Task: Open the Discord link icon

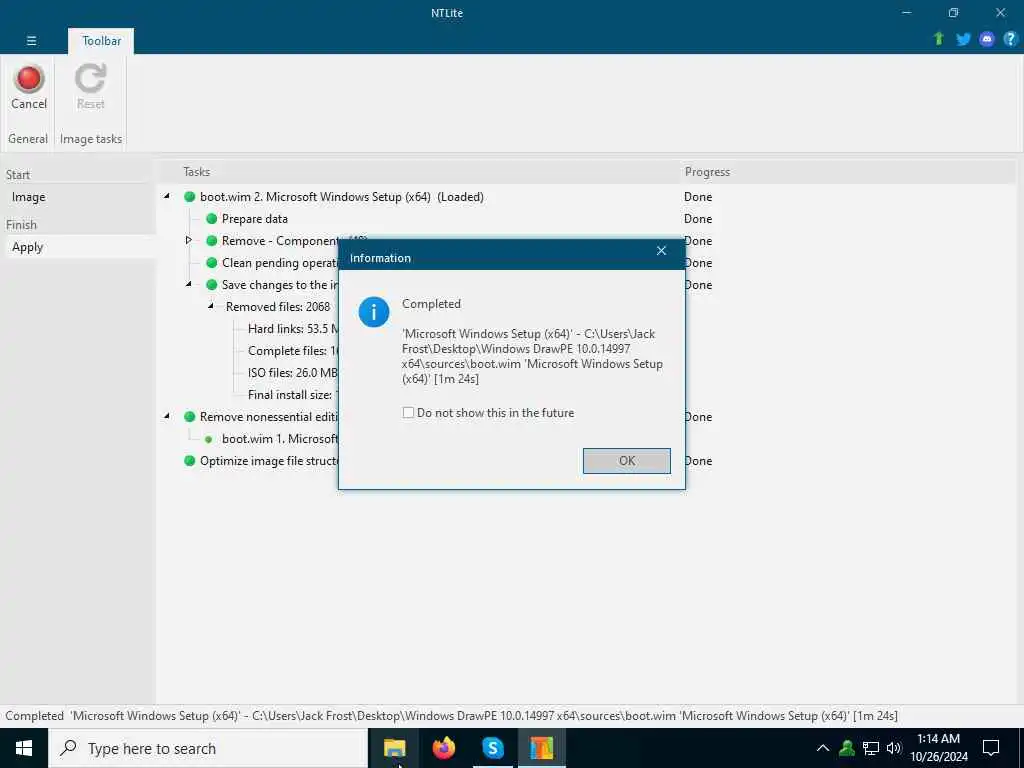Action: 987,39
